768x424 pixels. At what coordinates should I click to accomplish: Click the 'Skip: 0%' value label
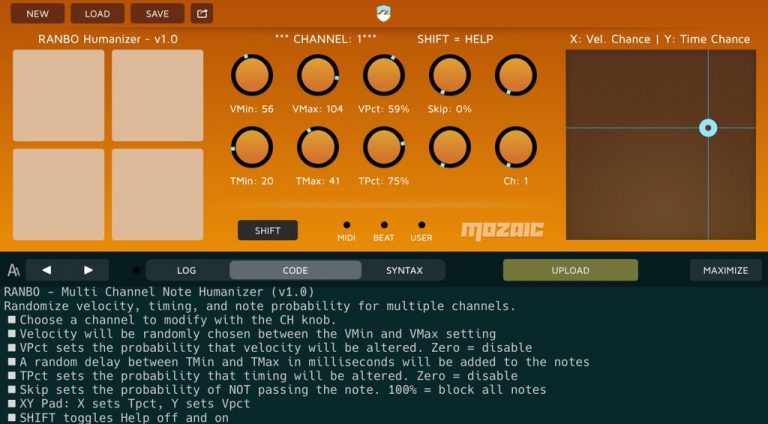[x=450, y=109]
